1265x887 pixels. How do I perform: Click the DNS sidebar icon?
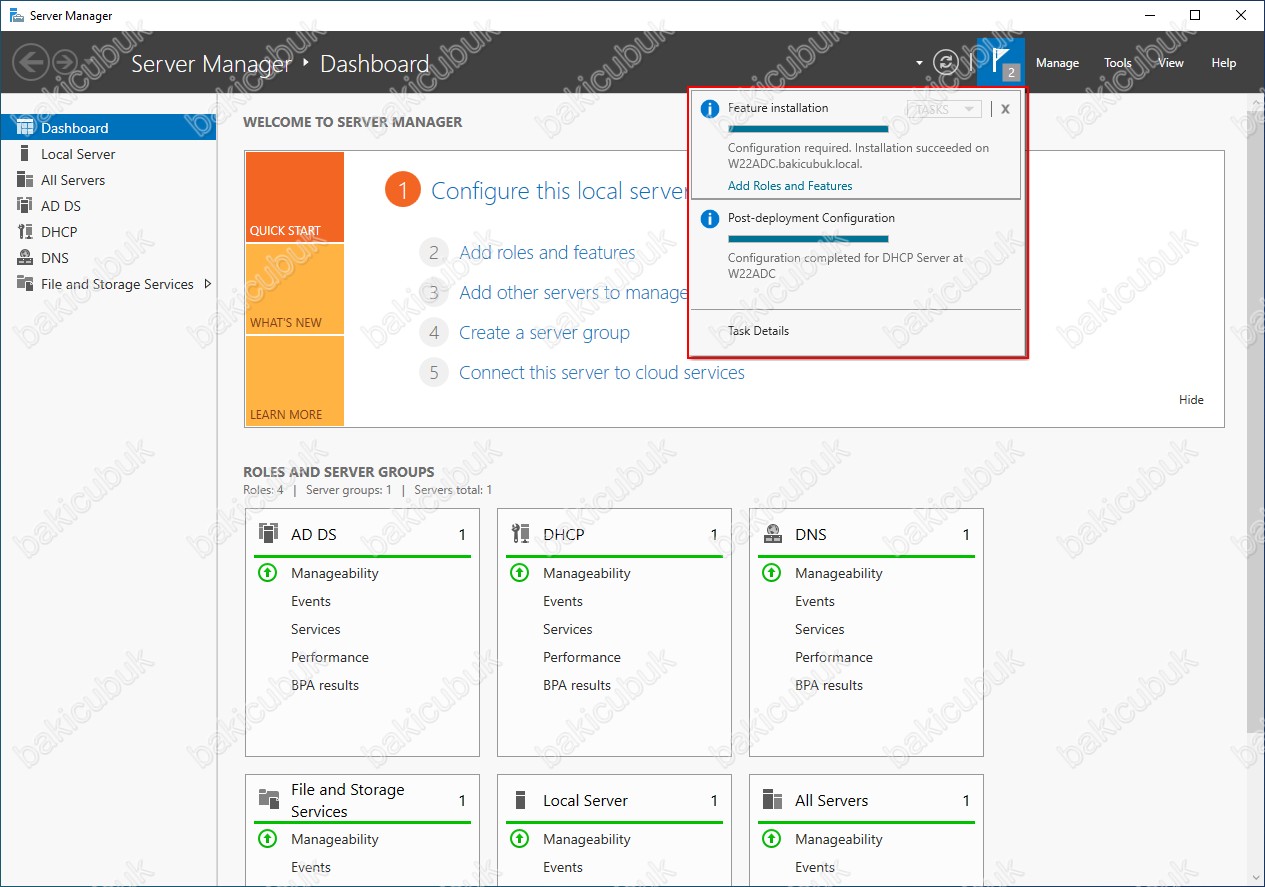coord(25,258)
